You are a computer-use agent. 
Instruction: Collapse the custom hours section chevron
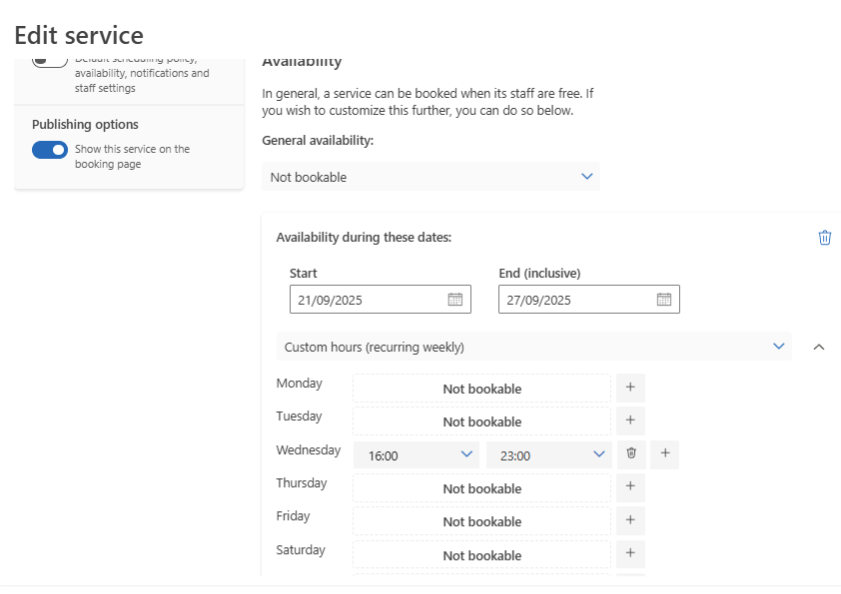pyautogui.click(x=819, y=347)
